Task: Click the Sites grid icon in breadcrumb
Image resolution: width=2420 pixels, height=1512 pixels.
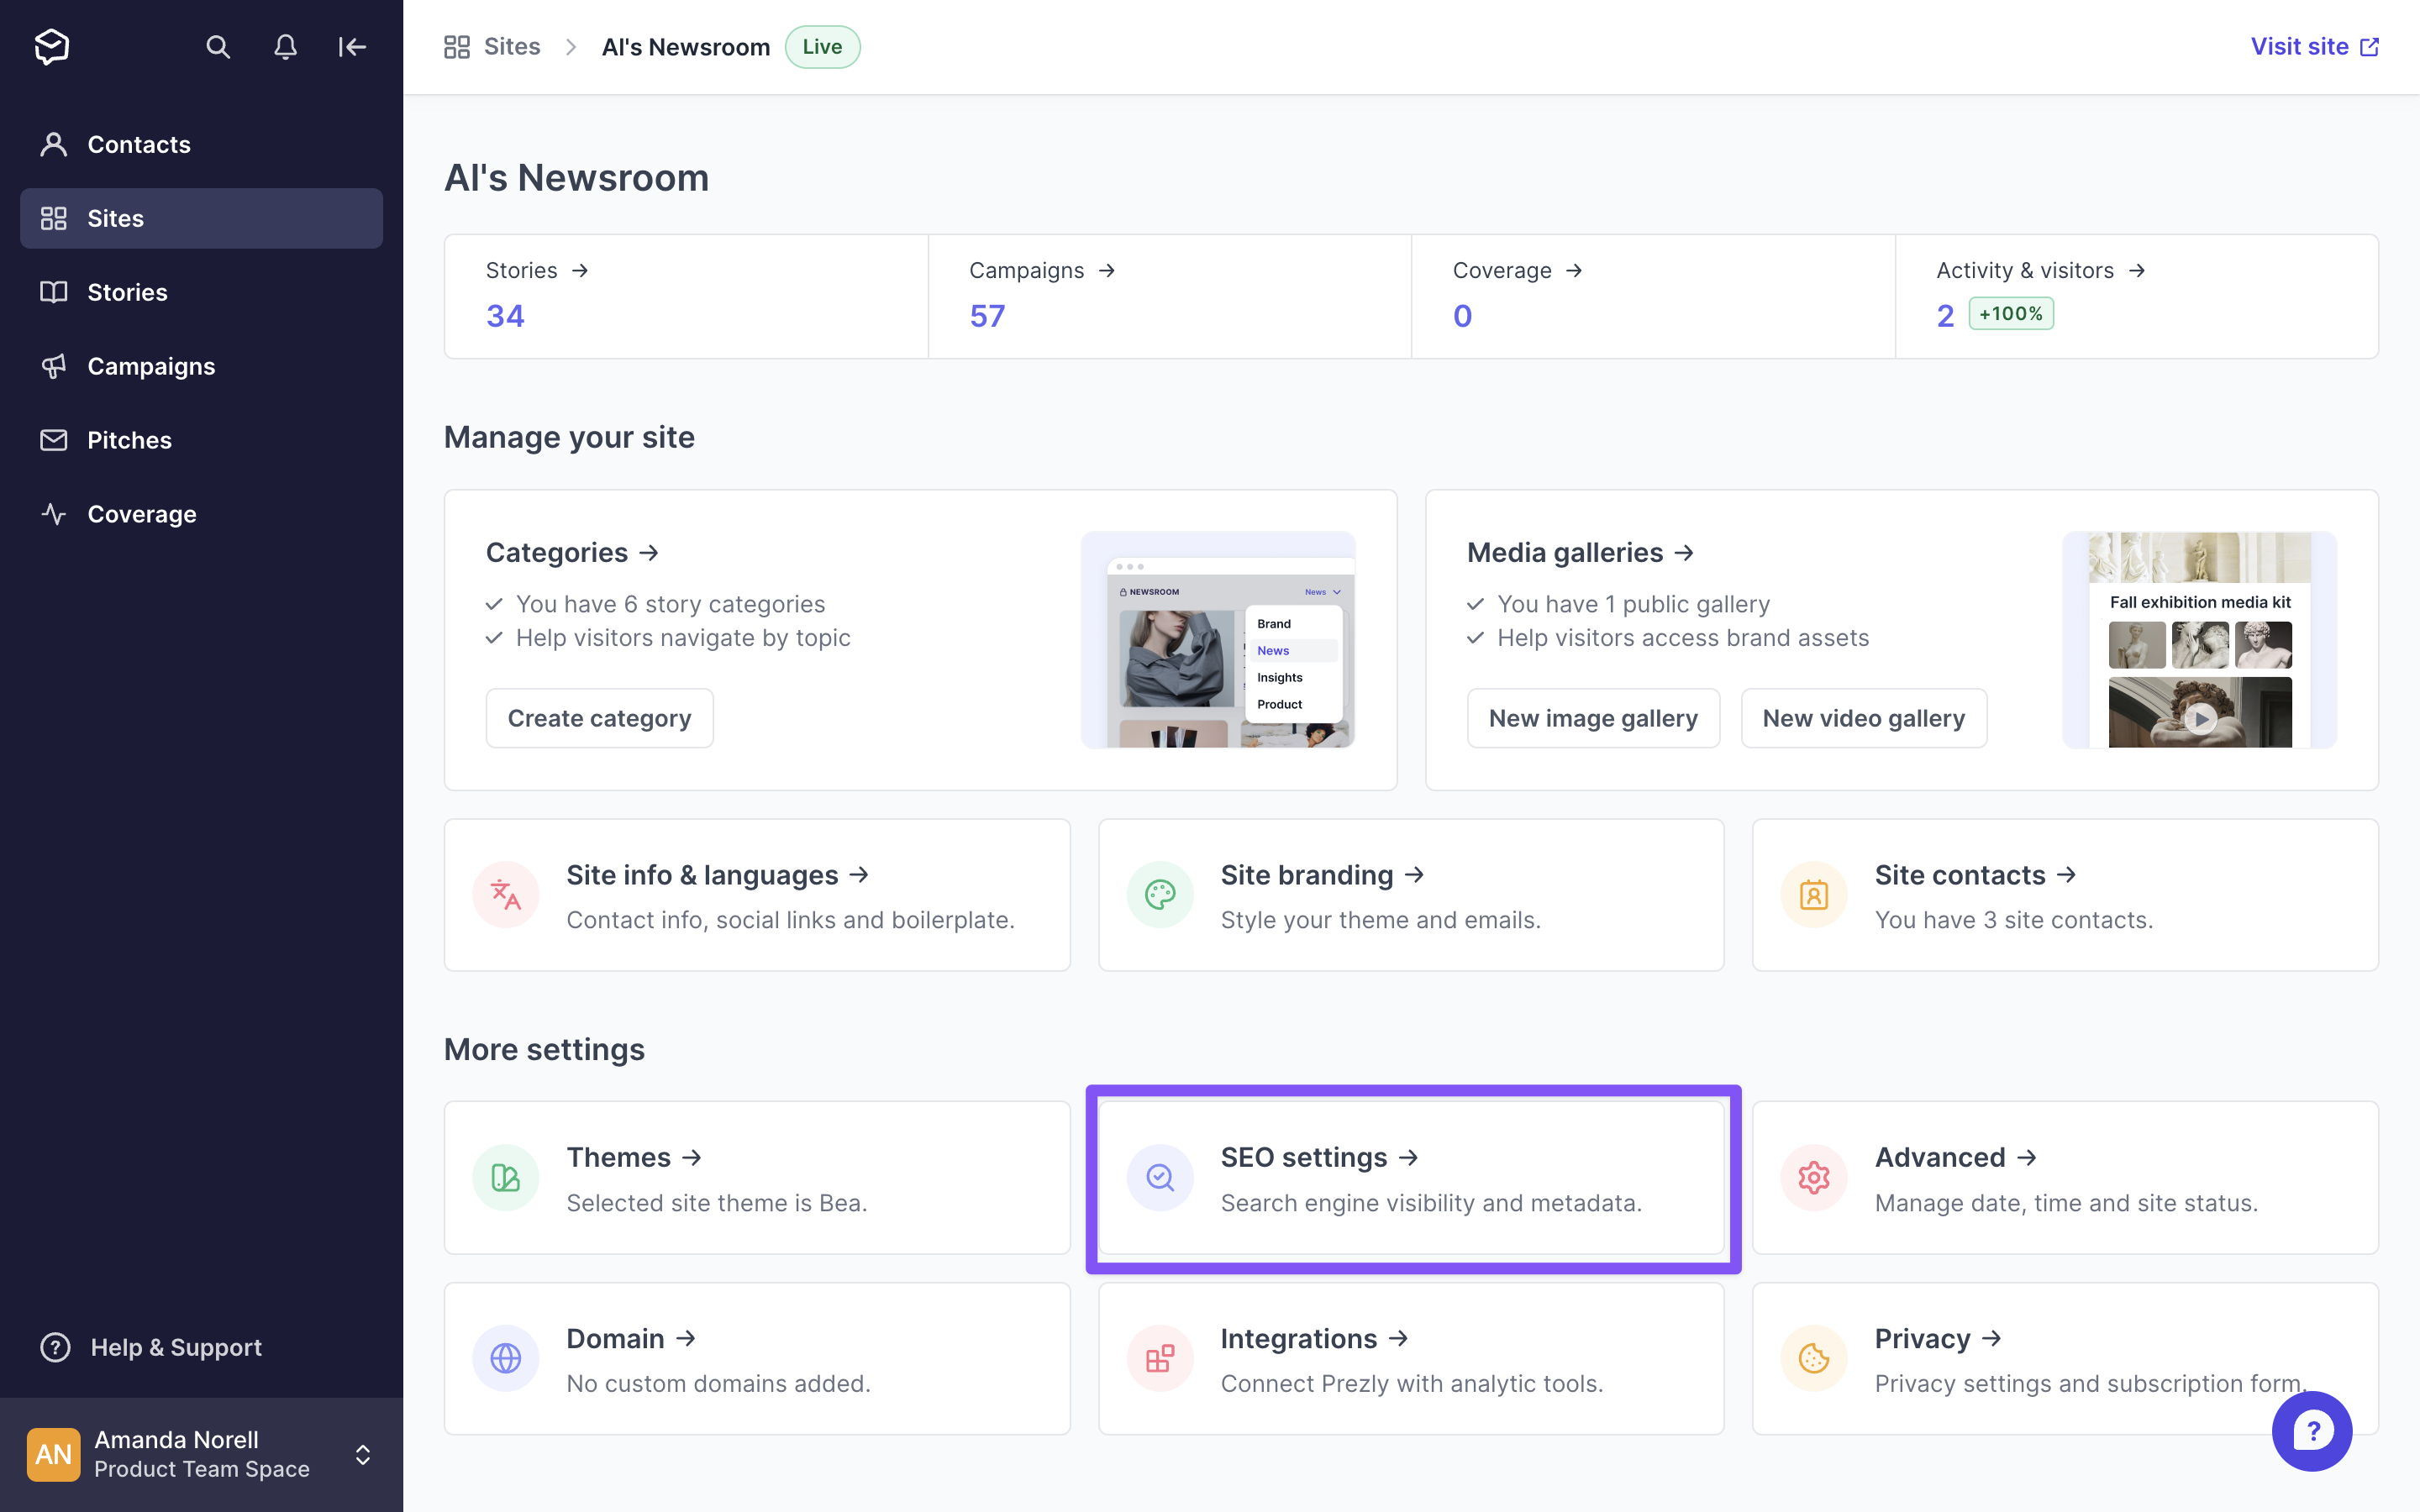Action: pyautogui.click(x=457, y=47)
